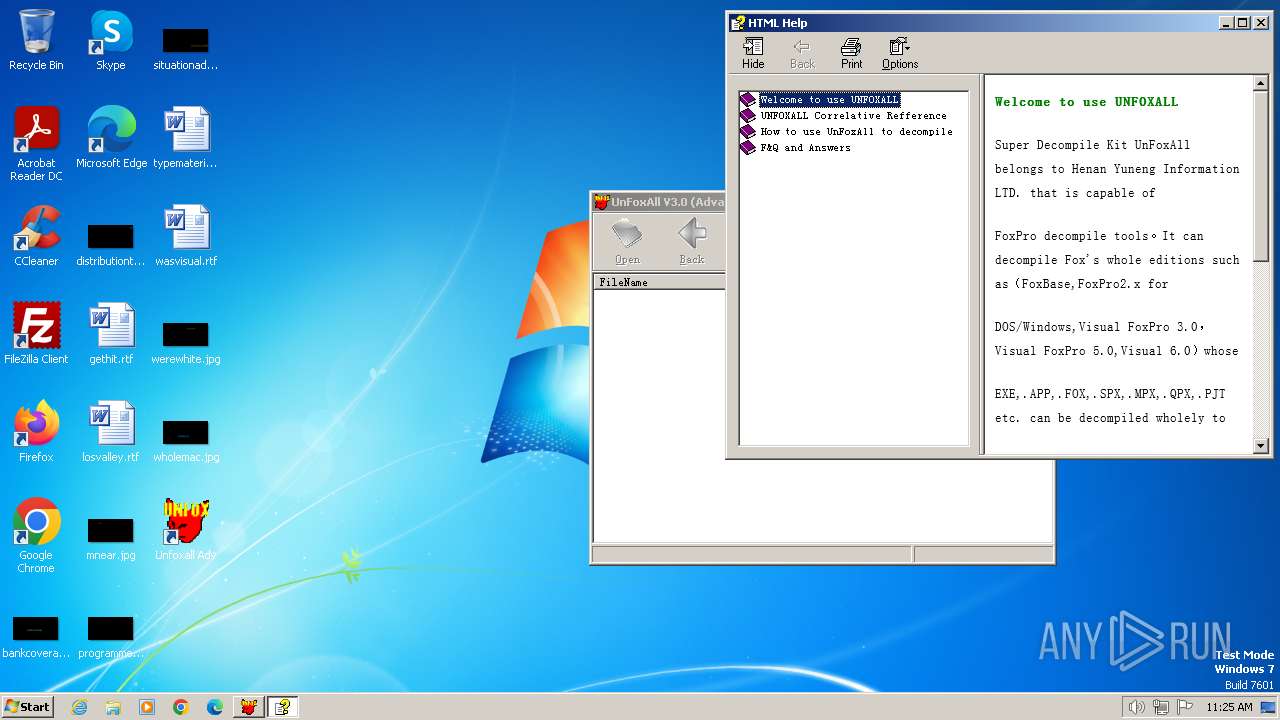
Task: Click the FileName column header in UnFoxAll
Action: [x=660, y=282]
